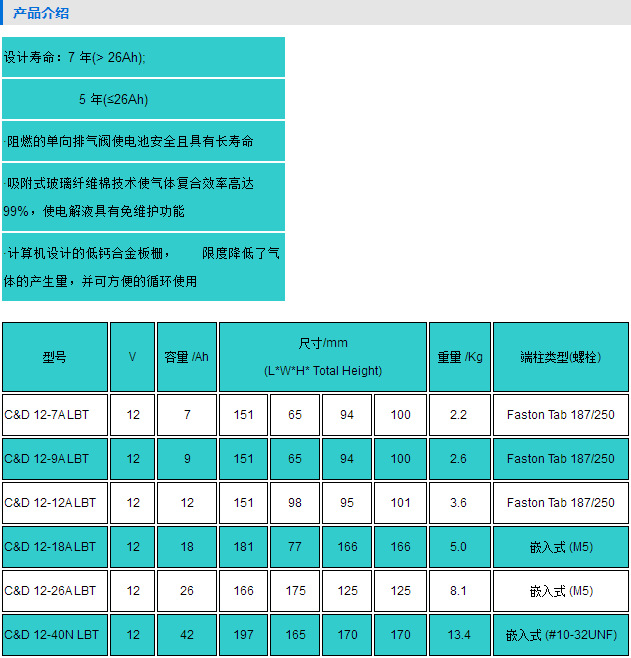Click the 端柱类型(螺栓) column header

pos(561,357)
